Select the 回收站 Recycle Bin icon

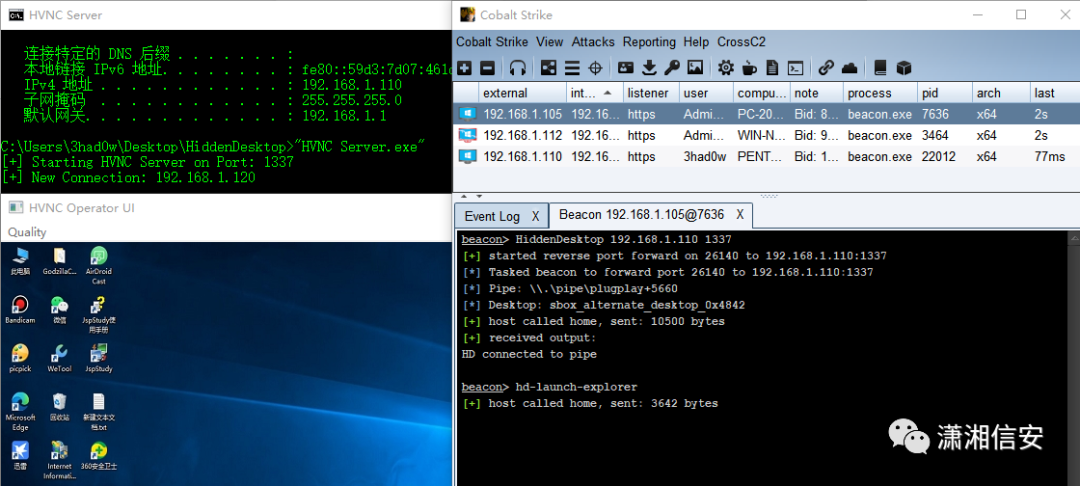coord(59,407)
